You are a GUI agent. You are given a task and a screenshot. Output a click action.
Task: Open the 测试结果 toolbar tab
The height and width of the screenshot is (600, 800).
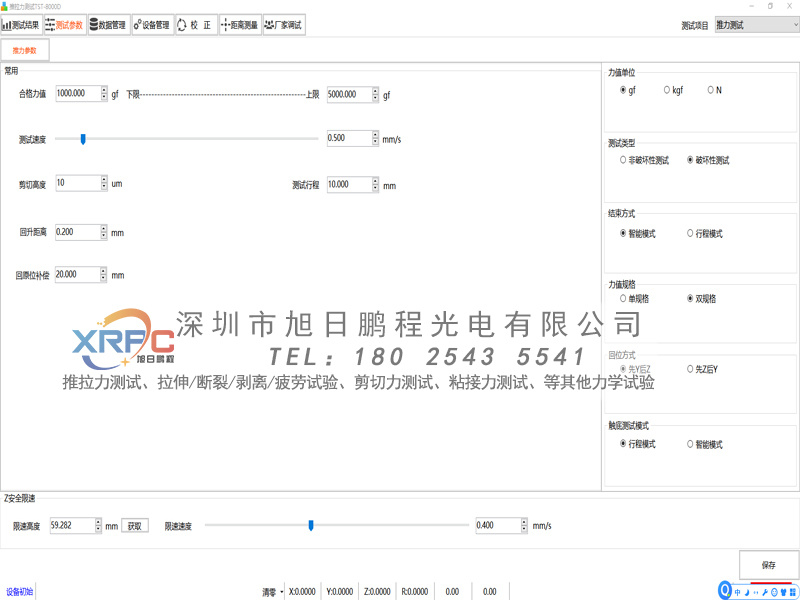coord(21,25)
